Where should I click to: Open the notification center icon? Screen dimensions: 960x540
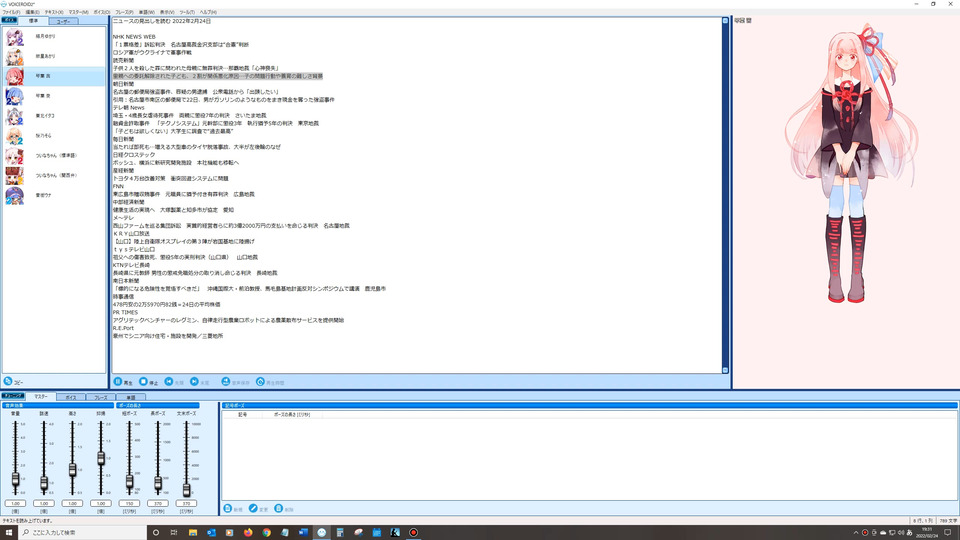tap(948, 533)
